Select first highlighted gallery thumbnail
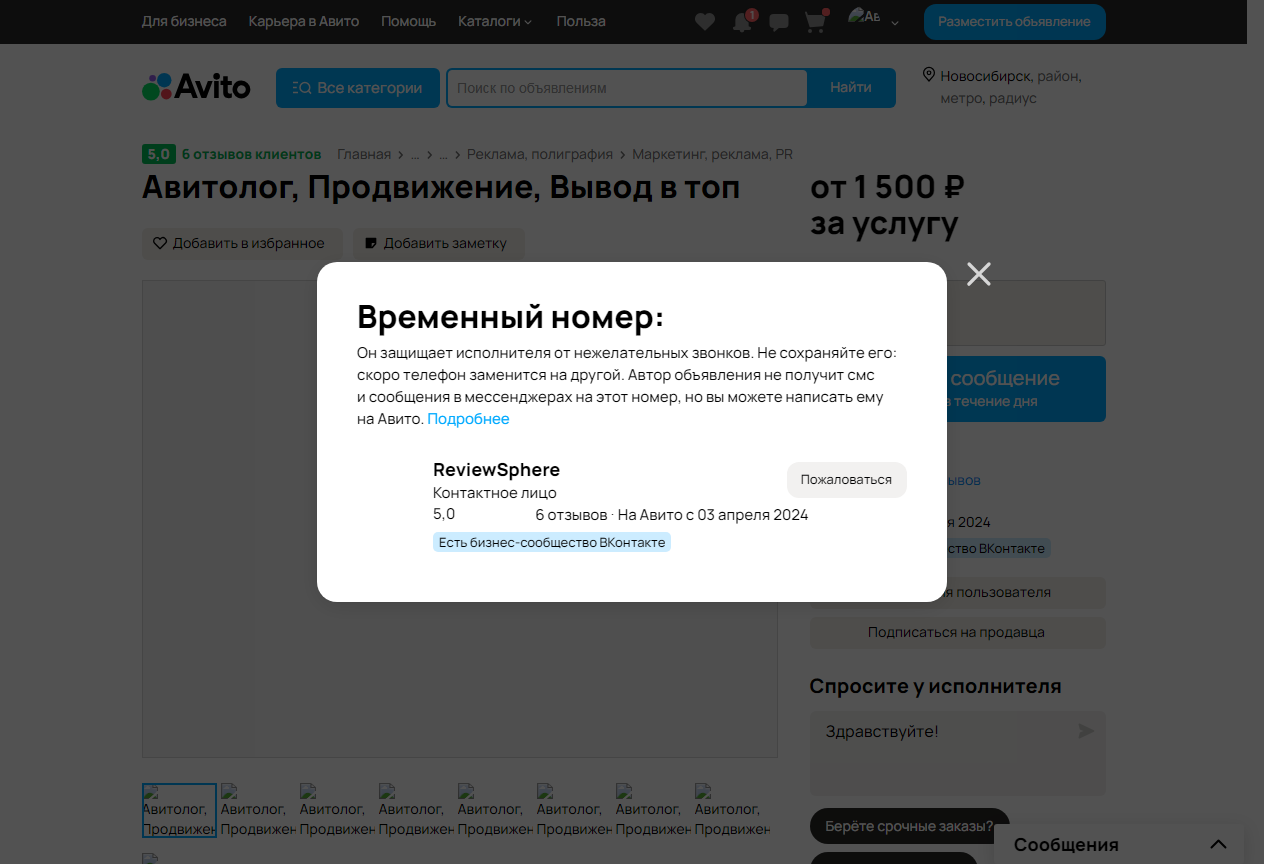 [179, 810]
